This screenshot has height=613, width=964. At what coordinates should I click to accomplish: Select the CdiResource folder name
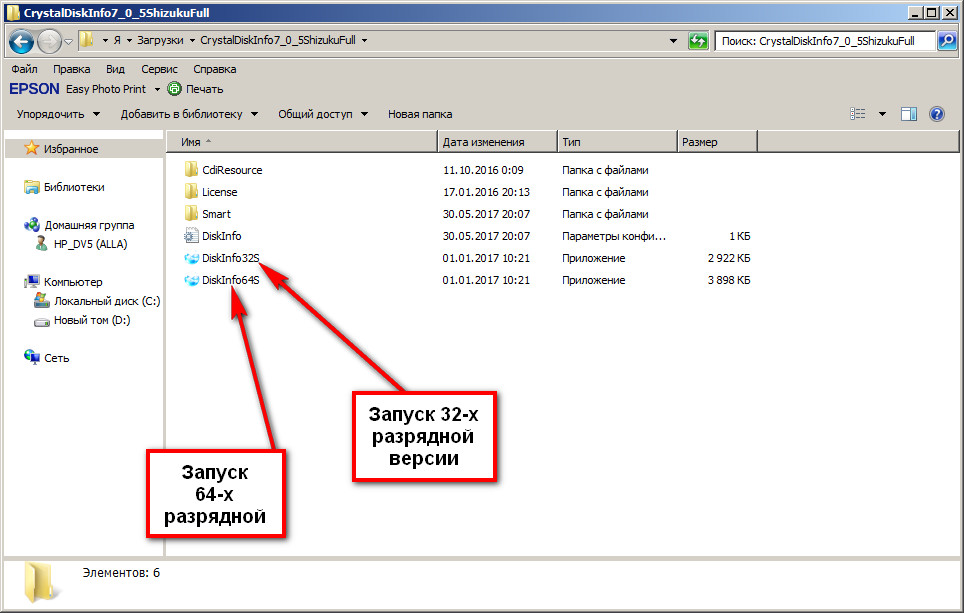point(232,170)
